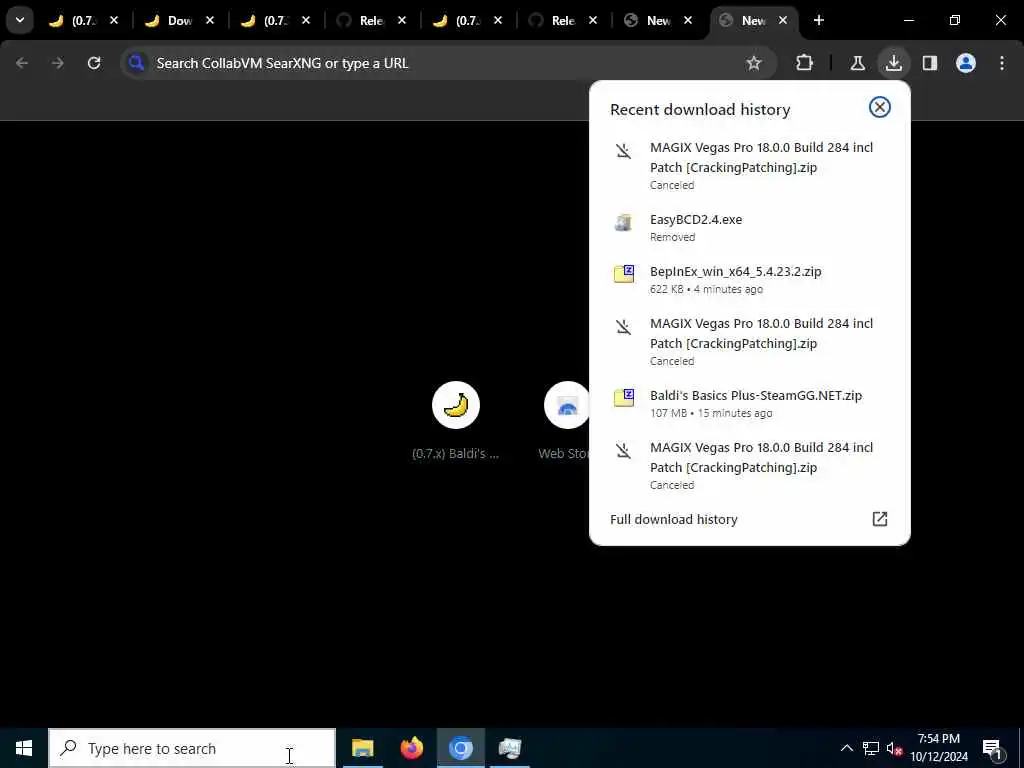
Task: Open Chrome Labs flask icon
Action: (x=857, y=63)
